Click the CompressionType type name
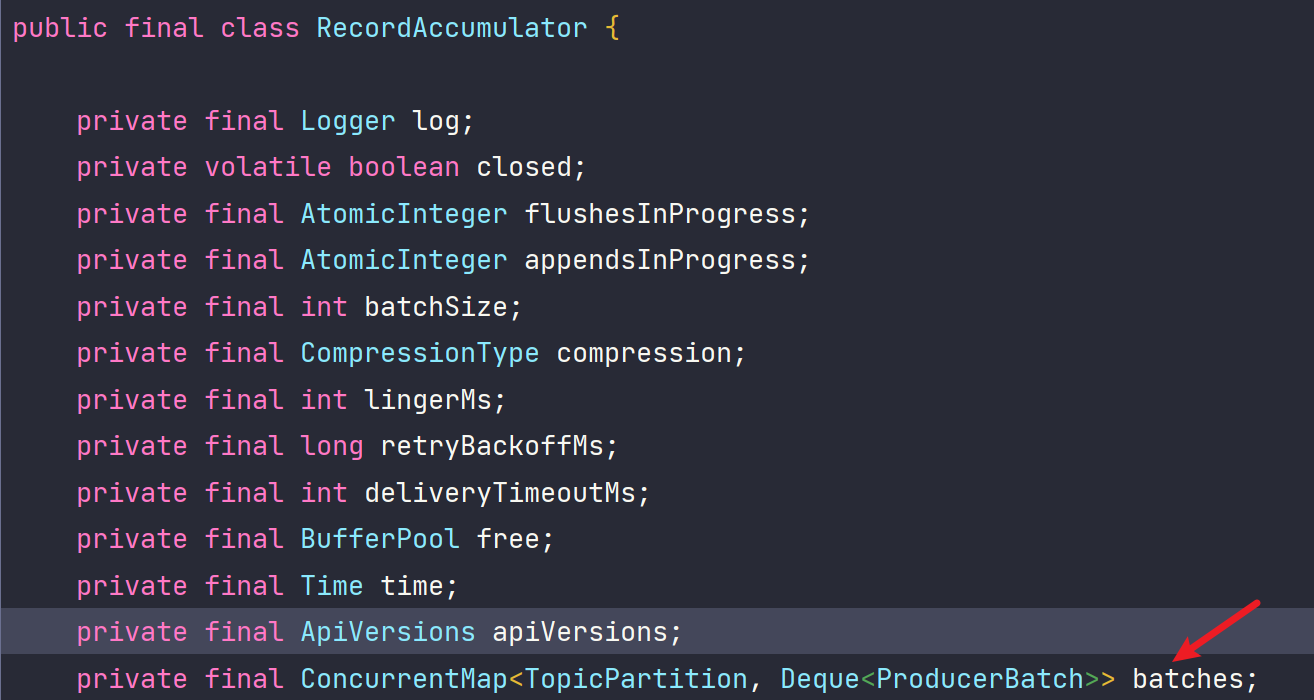1314x700 pixels. click(420, 353)
